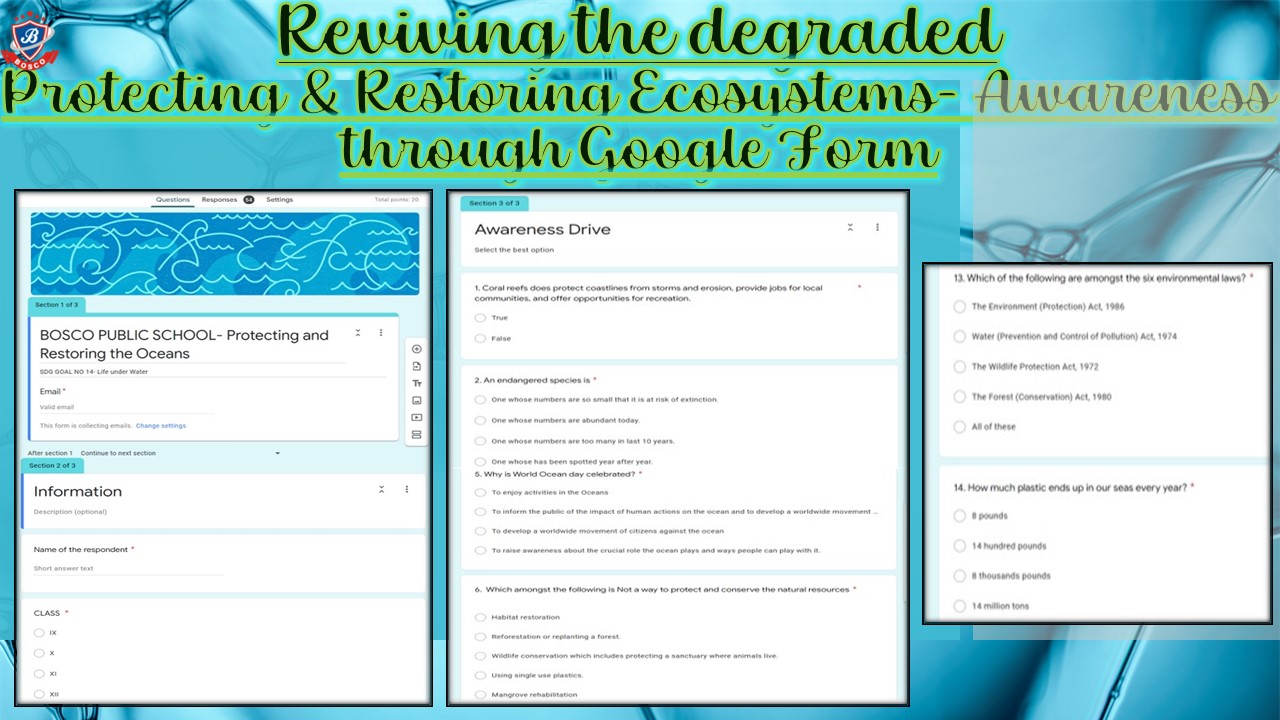Click '2. An endangered species is' question text

532,381
